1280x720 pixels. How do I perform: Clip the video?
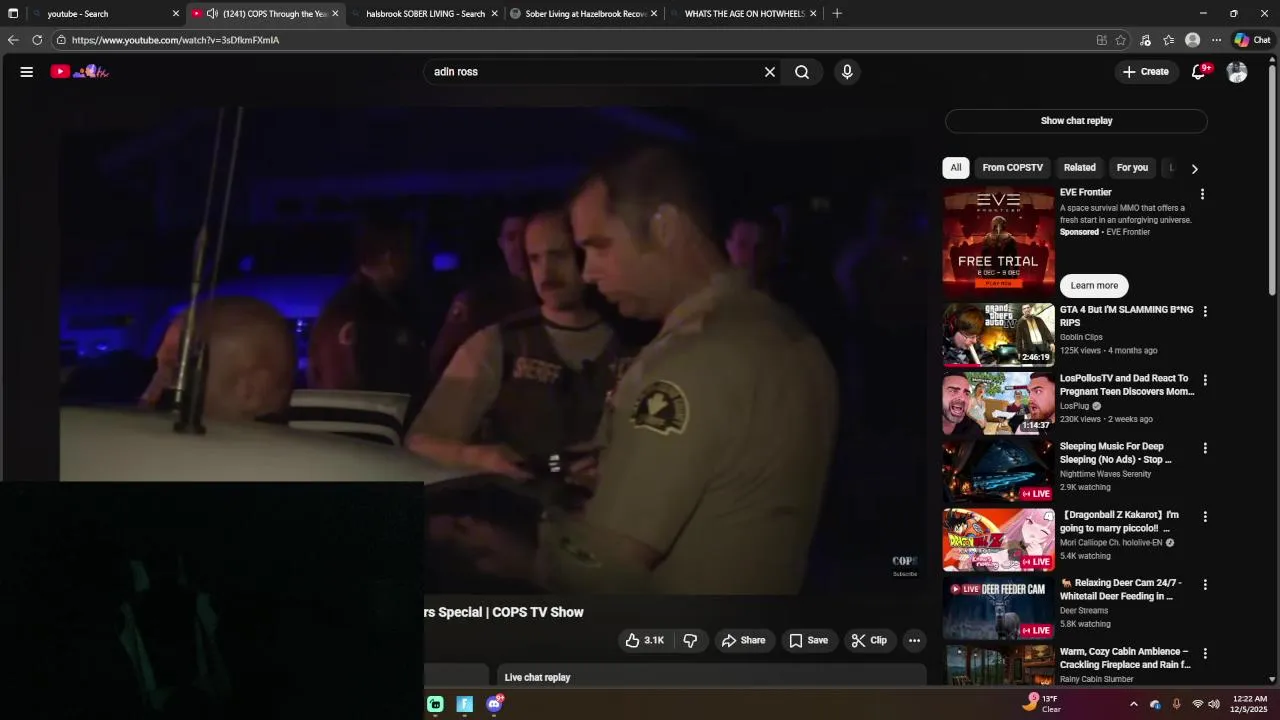(x=869, y=640)
